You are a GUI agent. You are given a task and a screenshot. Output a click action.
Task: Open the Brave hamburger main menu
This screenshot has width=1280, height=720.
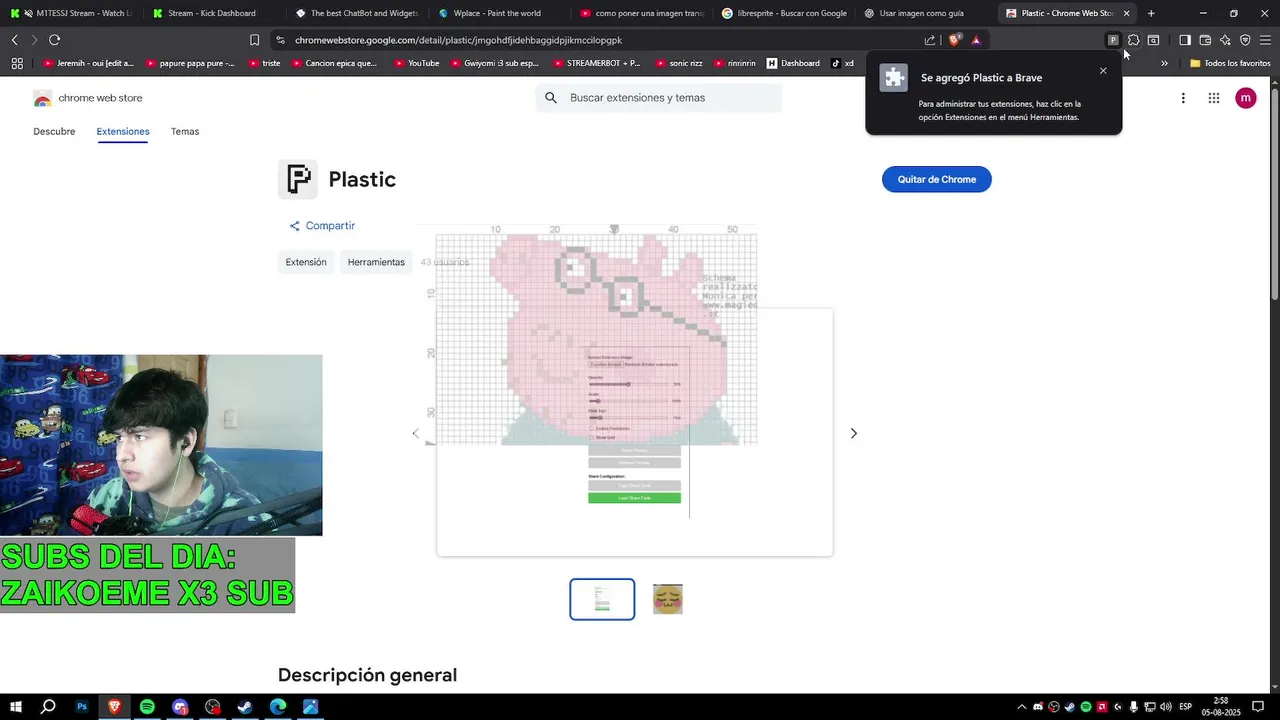click(x=1265, y=40)
